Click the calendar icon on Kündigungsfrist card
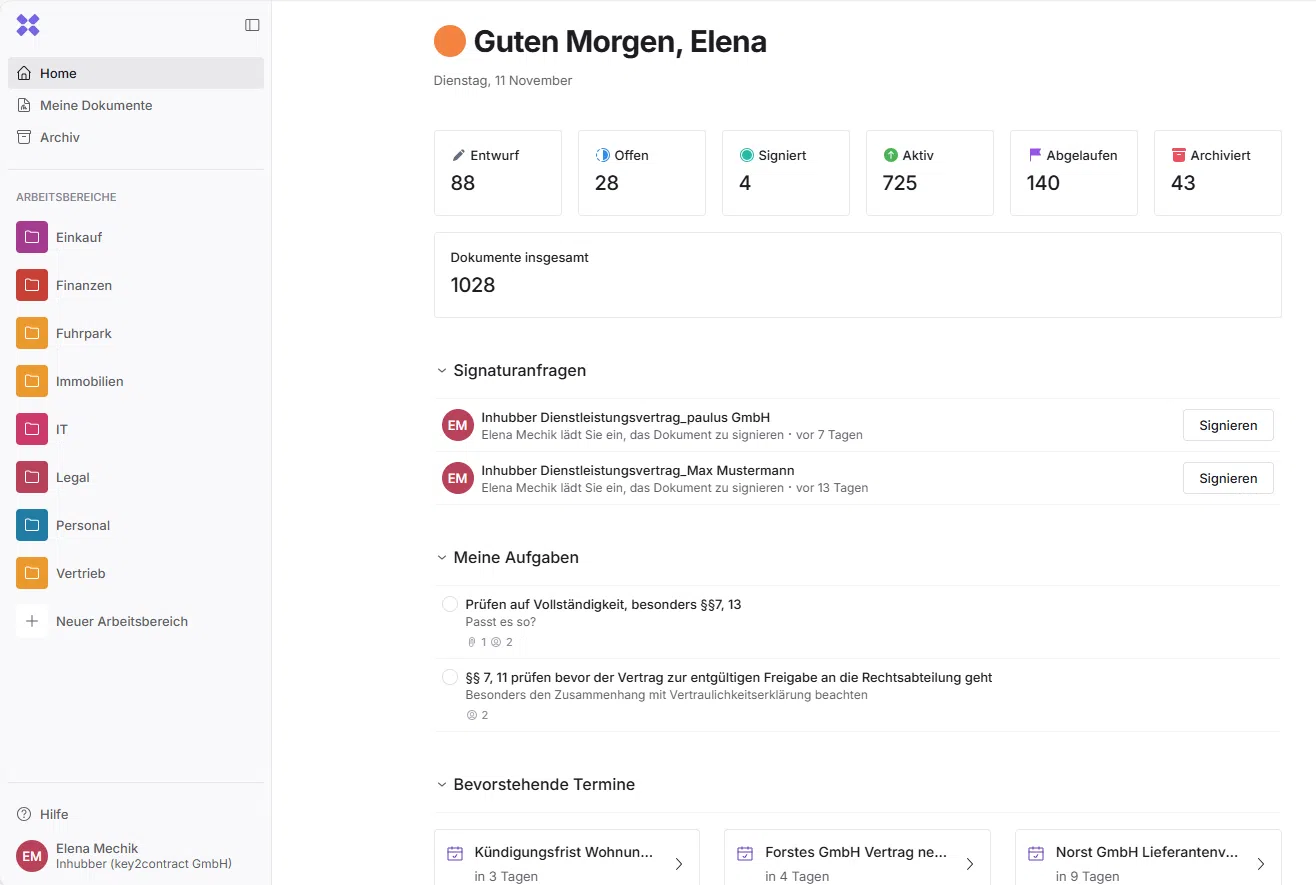1316x885 pixels. pyautogui.click(x=455, y=853)
